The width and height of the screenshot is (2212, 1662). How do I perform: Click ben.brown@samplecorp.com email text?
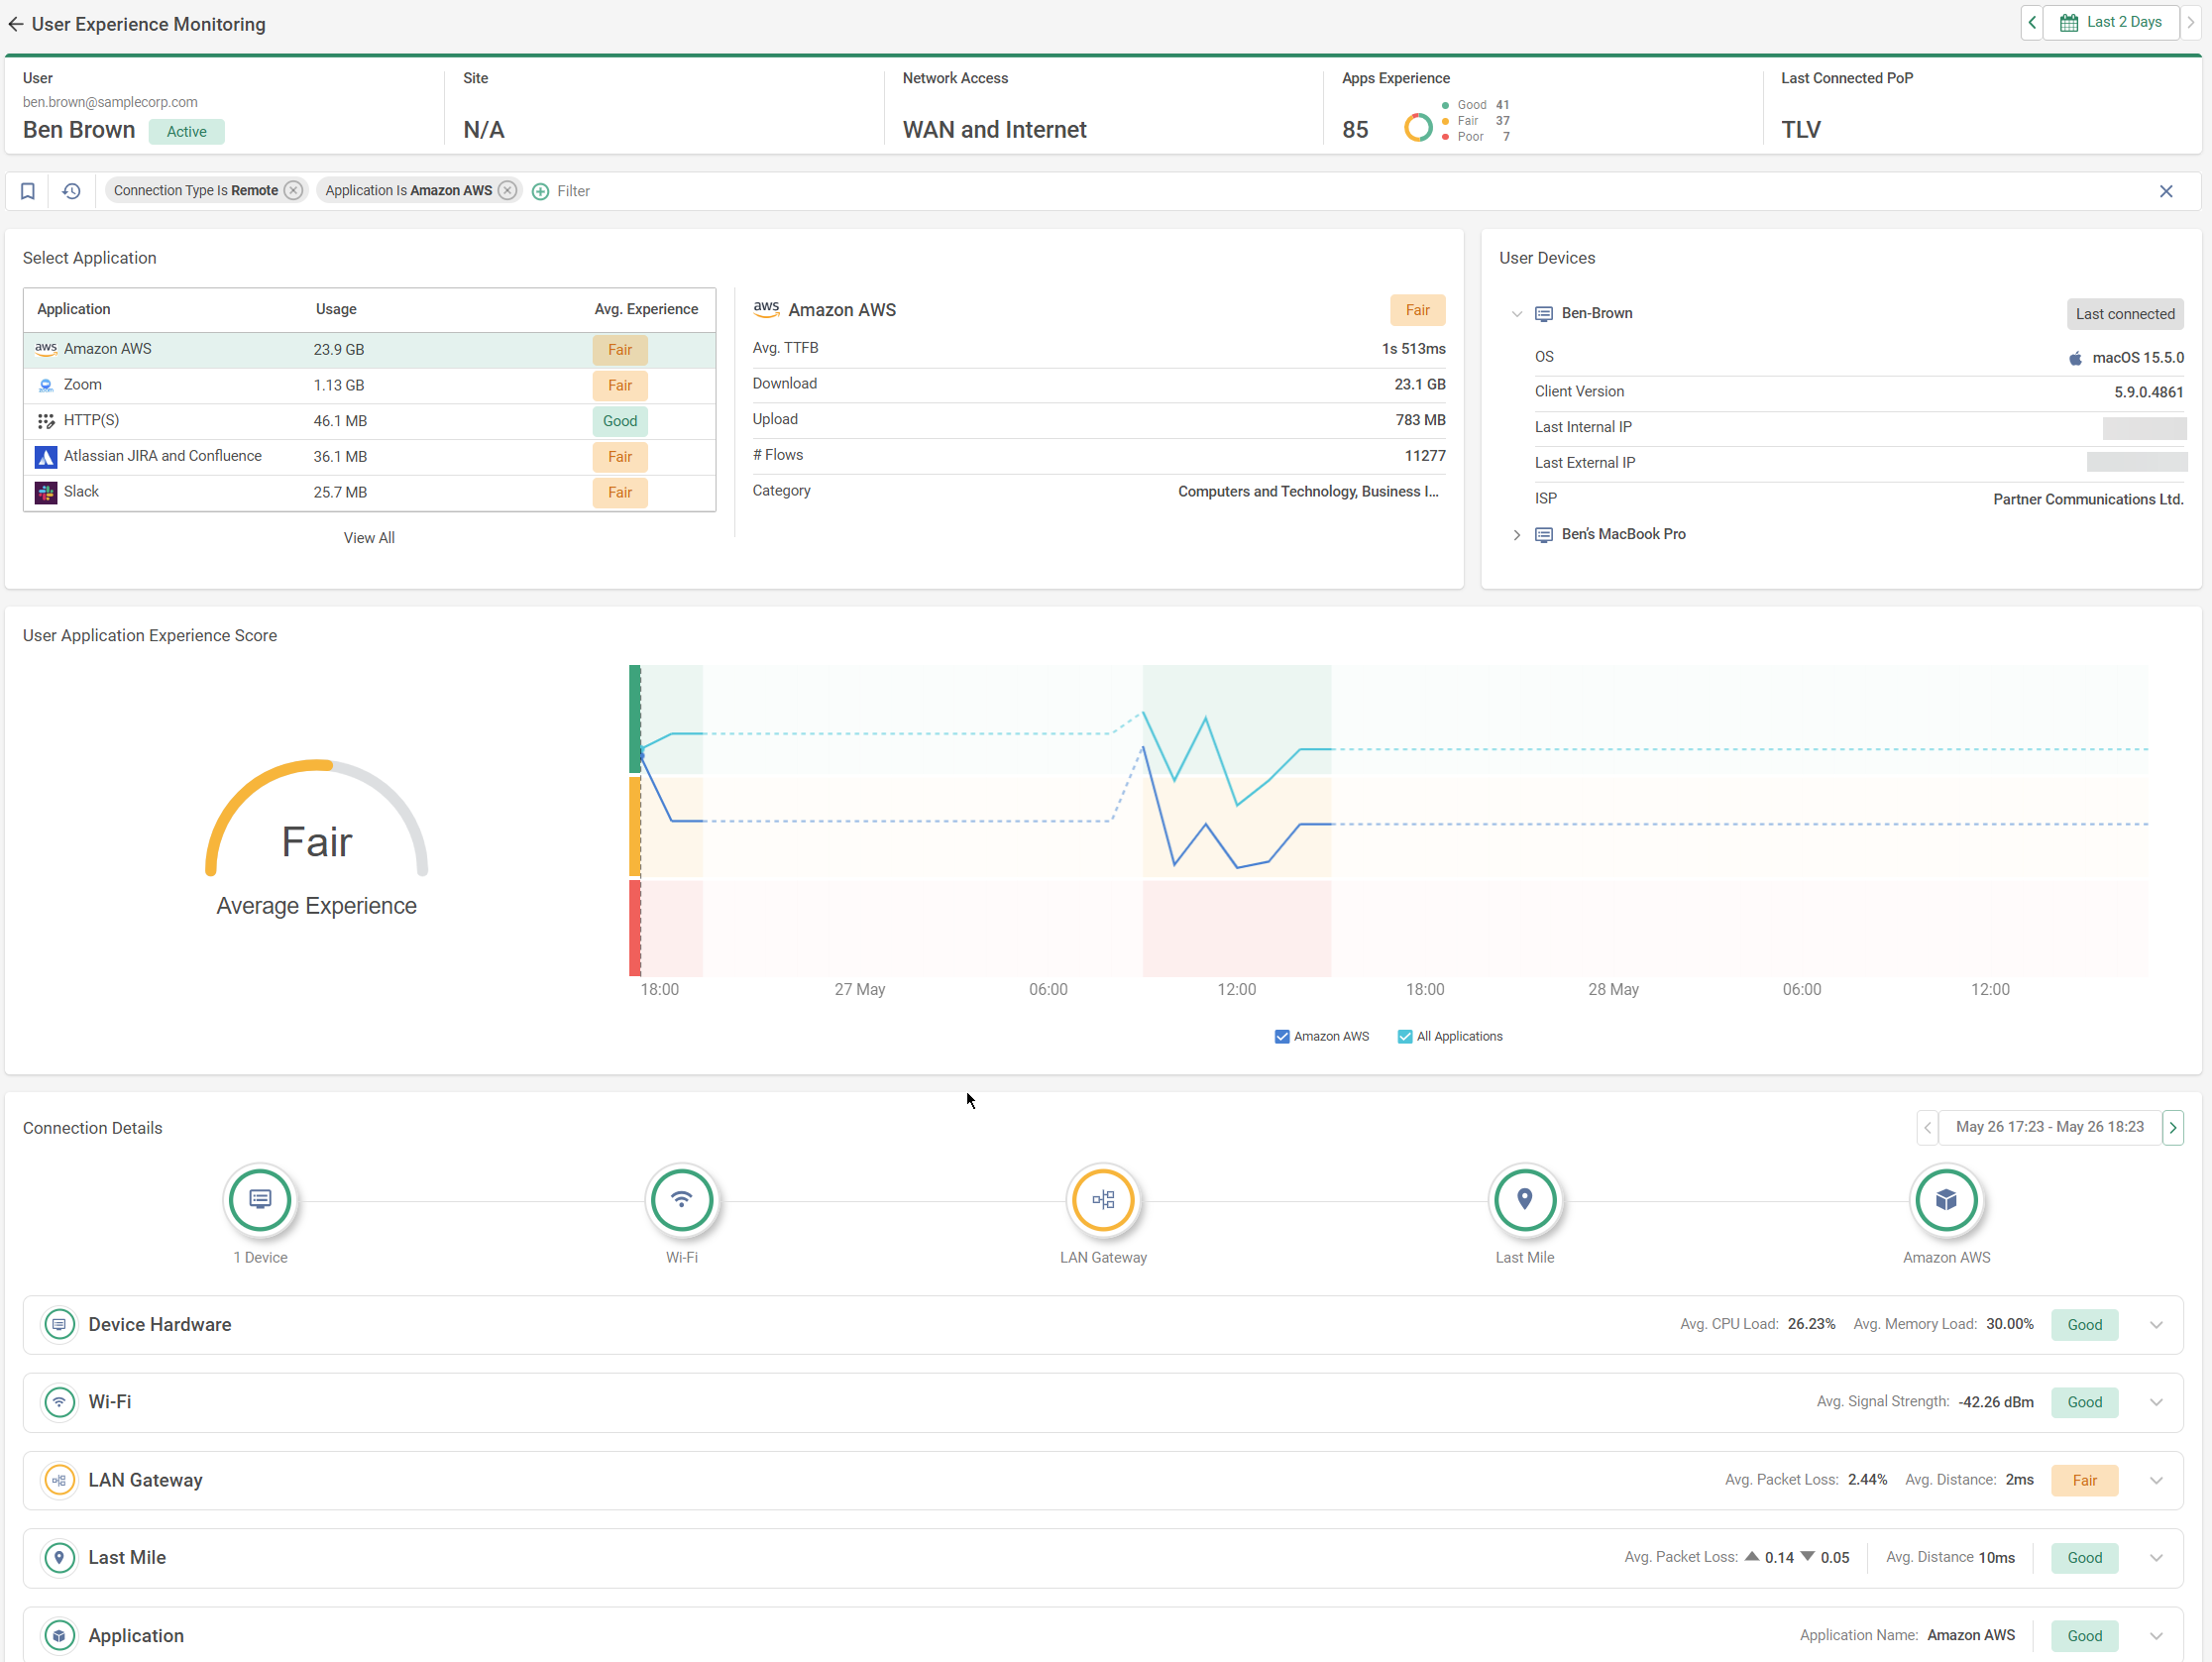pos(110,102)
